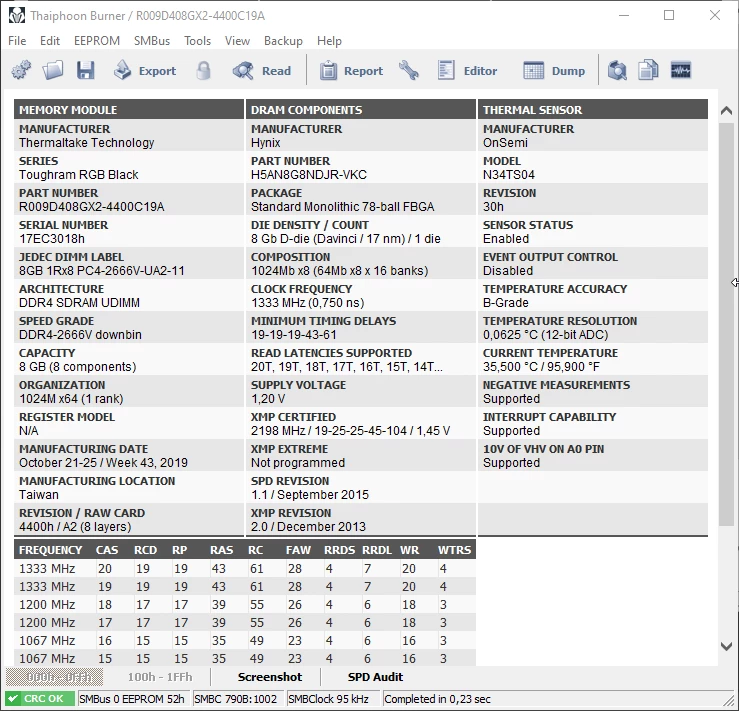Screen dimensions: 739x711
Task: Click the magnifier database search icon
Action: [x=617, y=71]
